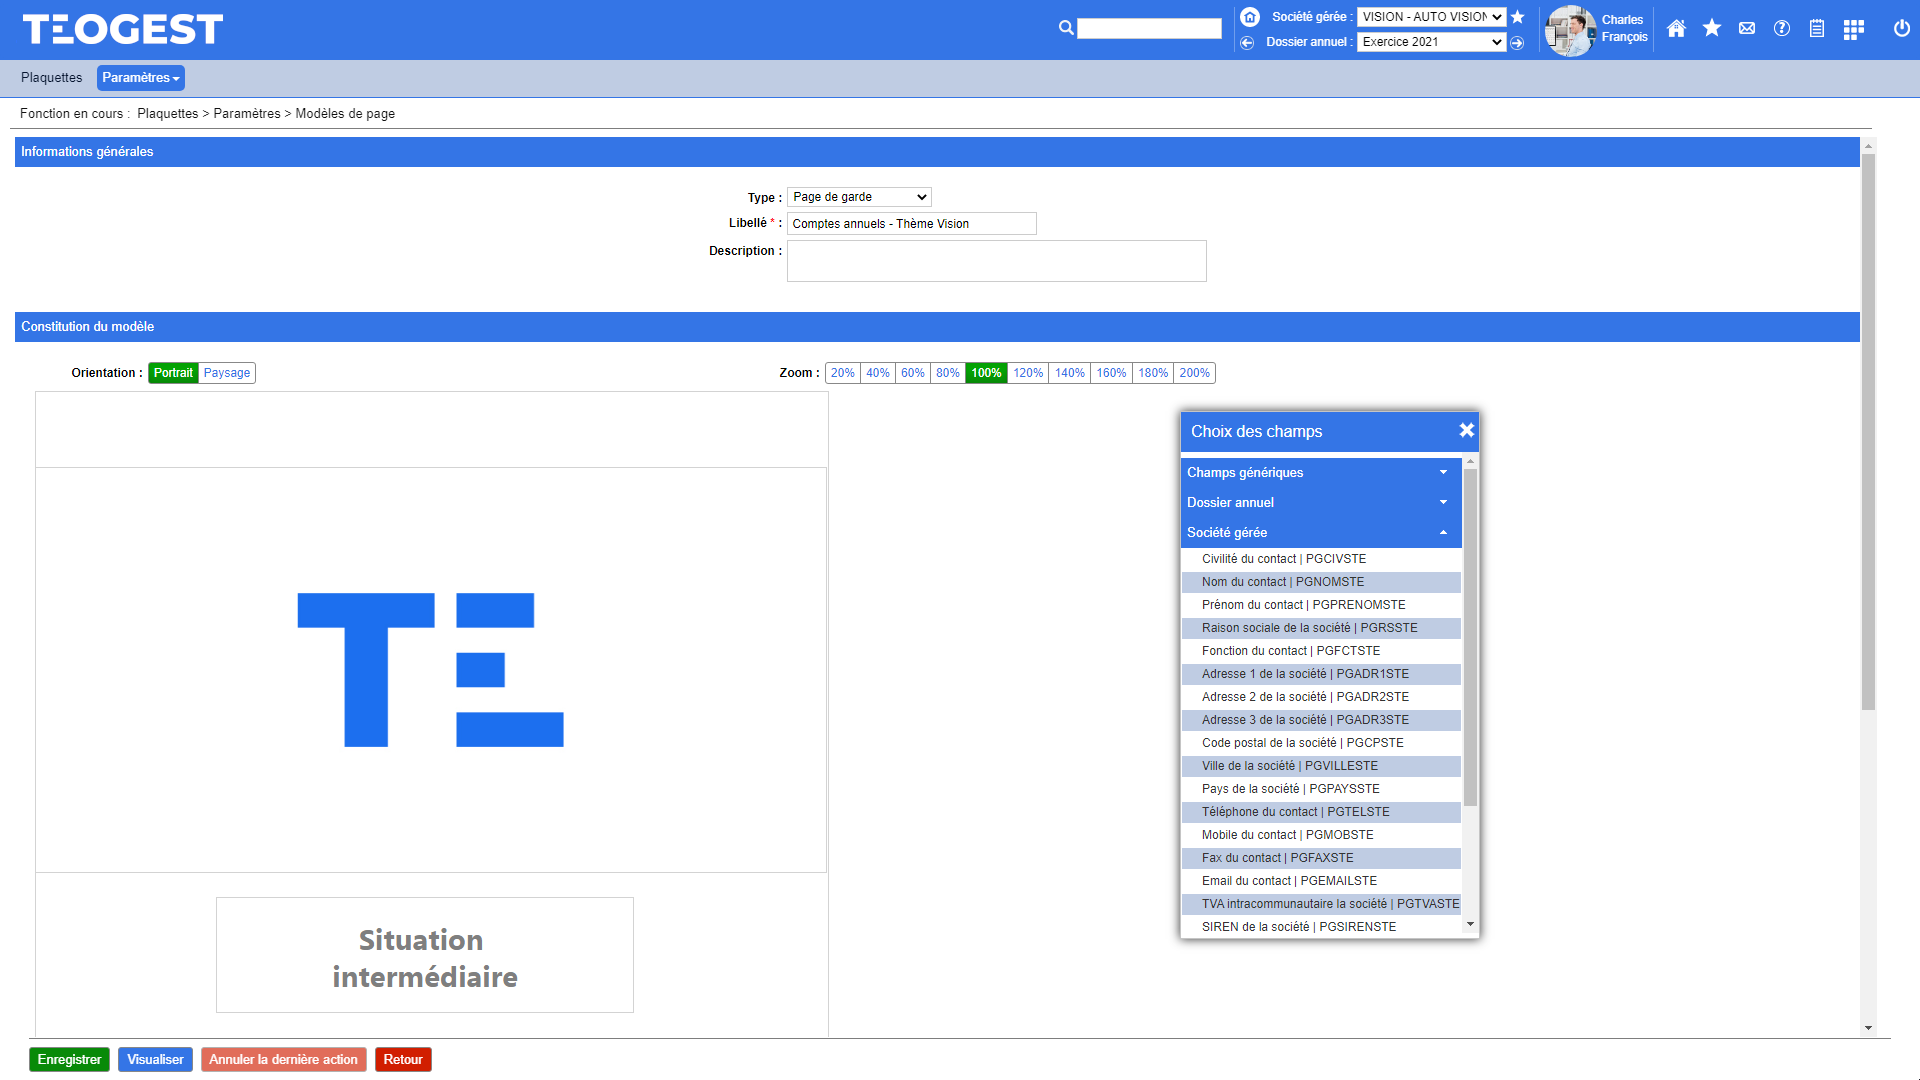Set zoom to 60%
1920x1080 pixels.
tap(913, 373)
